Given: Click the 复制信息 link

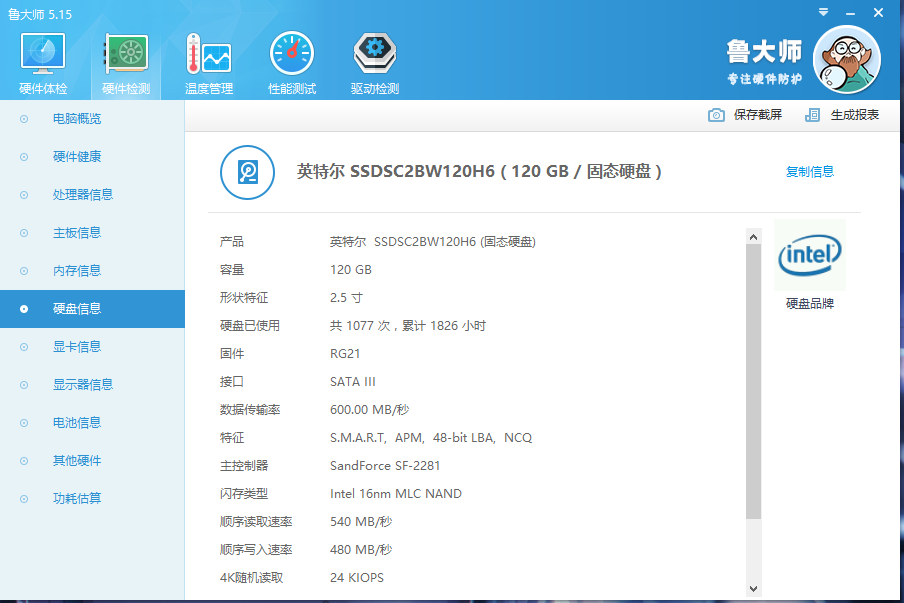Looking at the screenshot, I should point(809,172).
